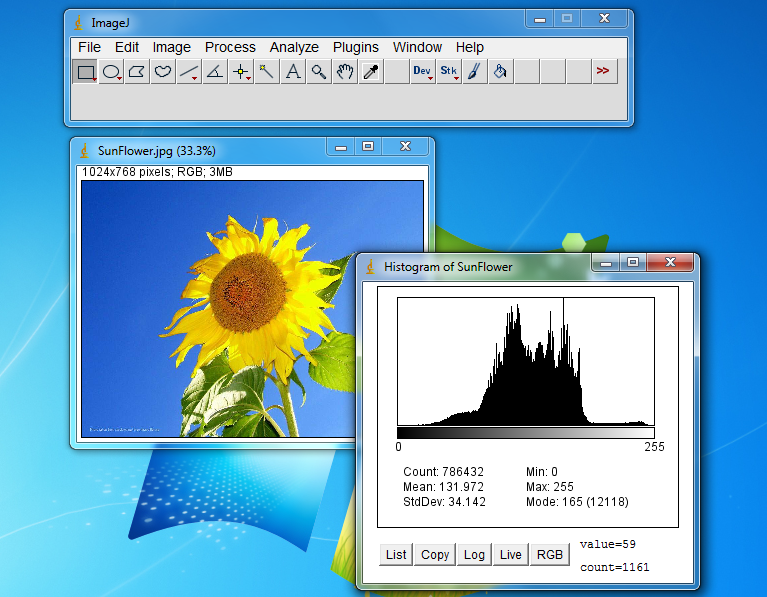The width and height of the screenshot is (767, 597).
Task: Click the 'Mean: 131.972' statistic
Action: click(443, 487)
